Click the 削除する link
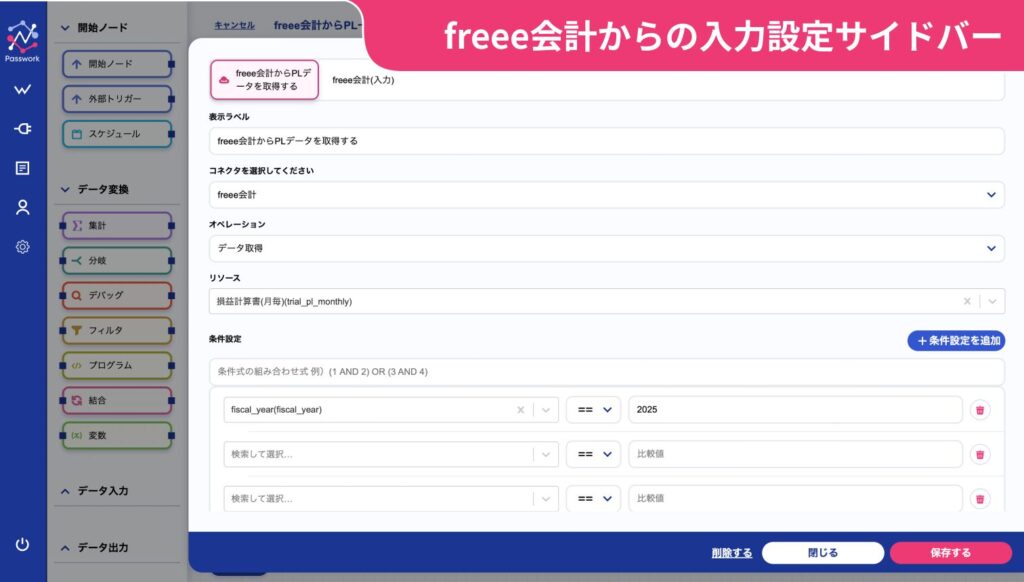Viewport: 1024px width, 582px height. point(731,553)
